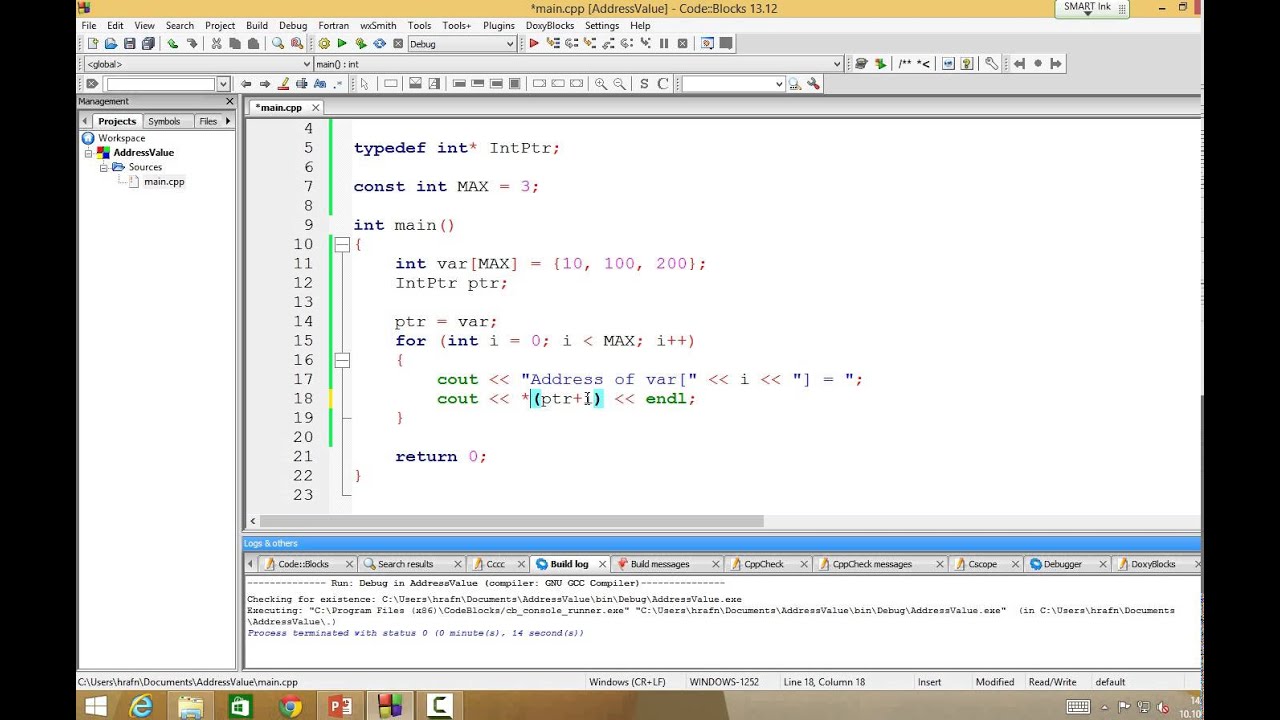Click the Redo toolbar icon
The image size is (1280, 720).
pyautogui.click(x=192, y=43)
